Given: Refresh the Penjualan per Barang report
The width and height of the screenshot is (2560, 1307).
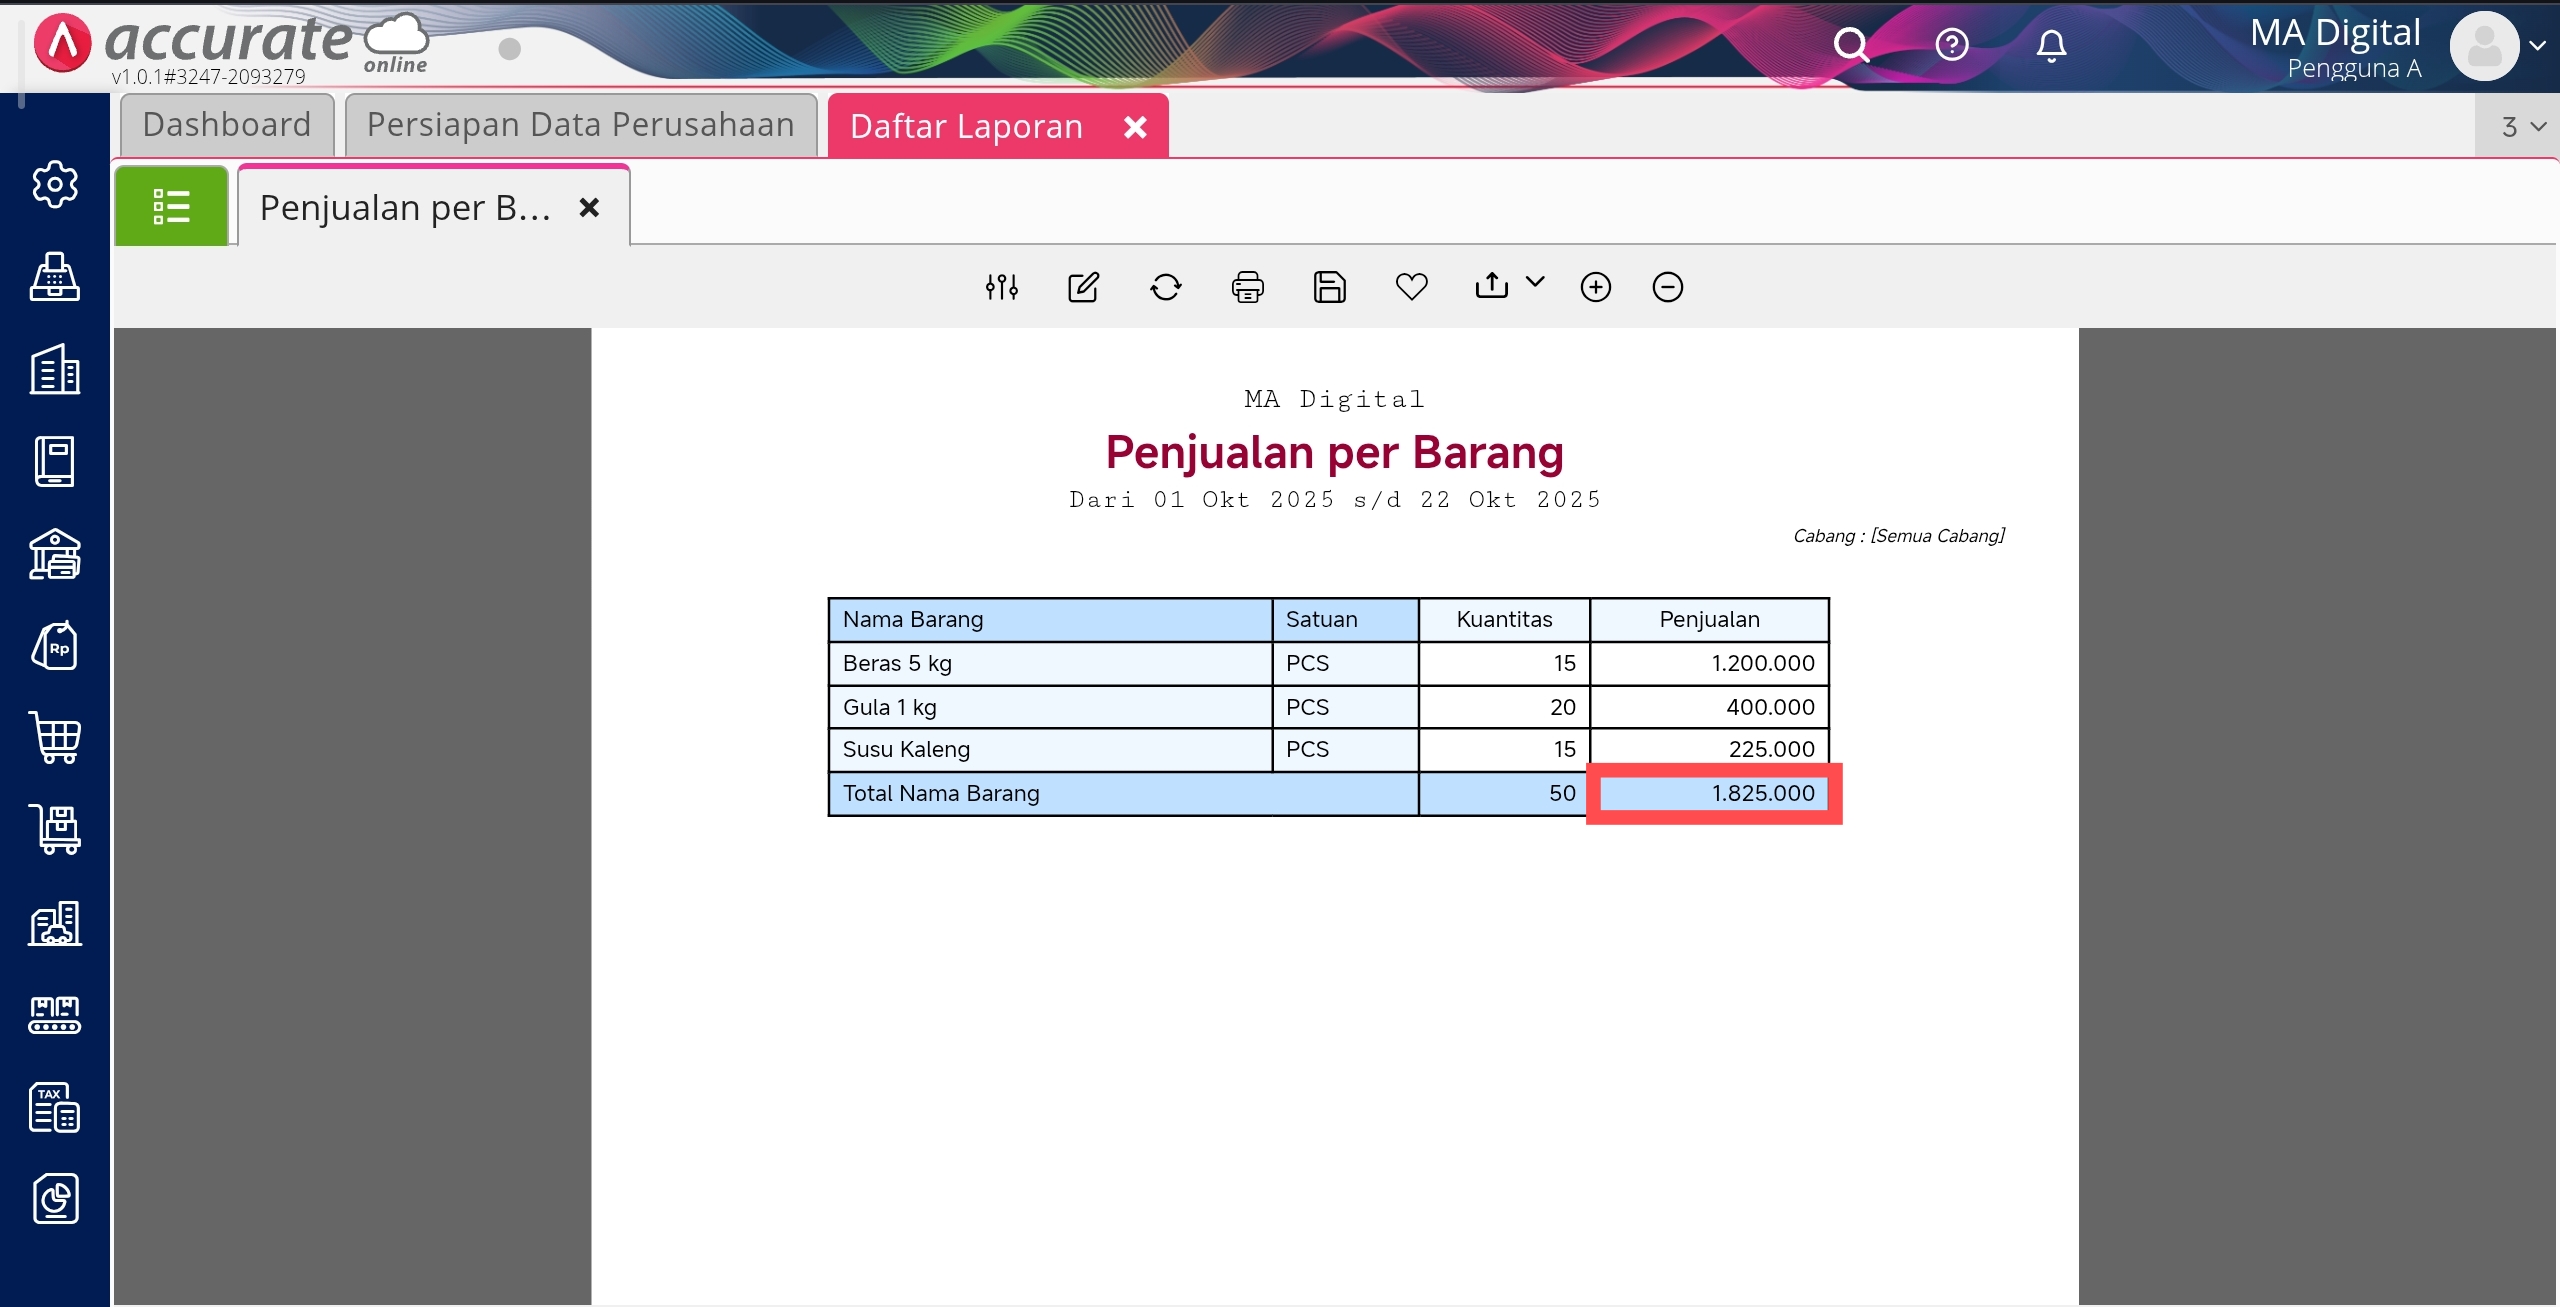Looking at the screenshot, I should pyautogui.click(x=1165, y=287).
